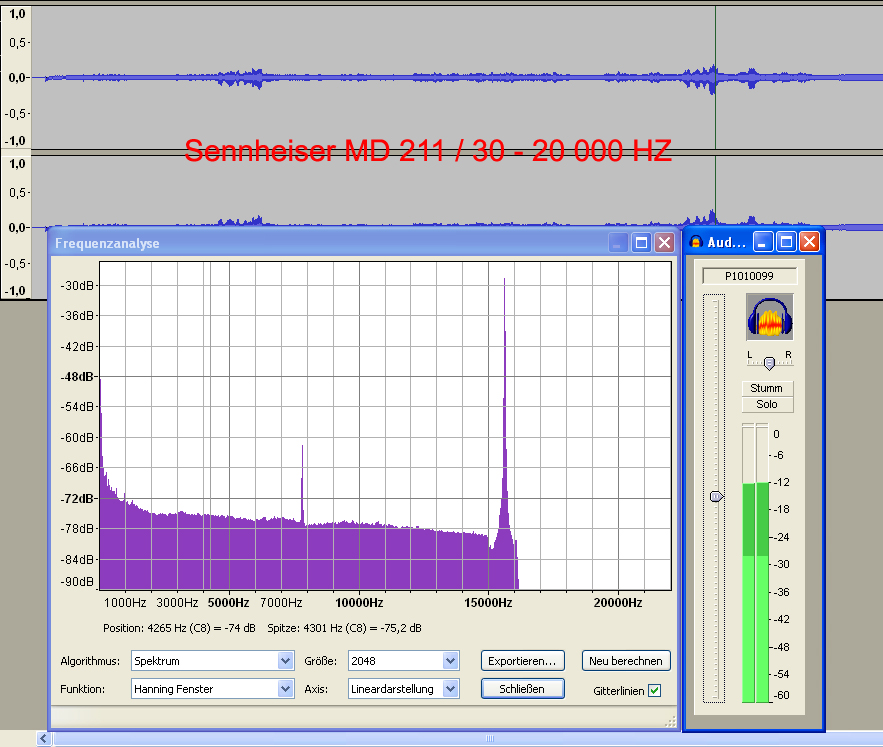Solo the P1010099 track
Viewport: 883px width, 747px height.
point(768,404)
